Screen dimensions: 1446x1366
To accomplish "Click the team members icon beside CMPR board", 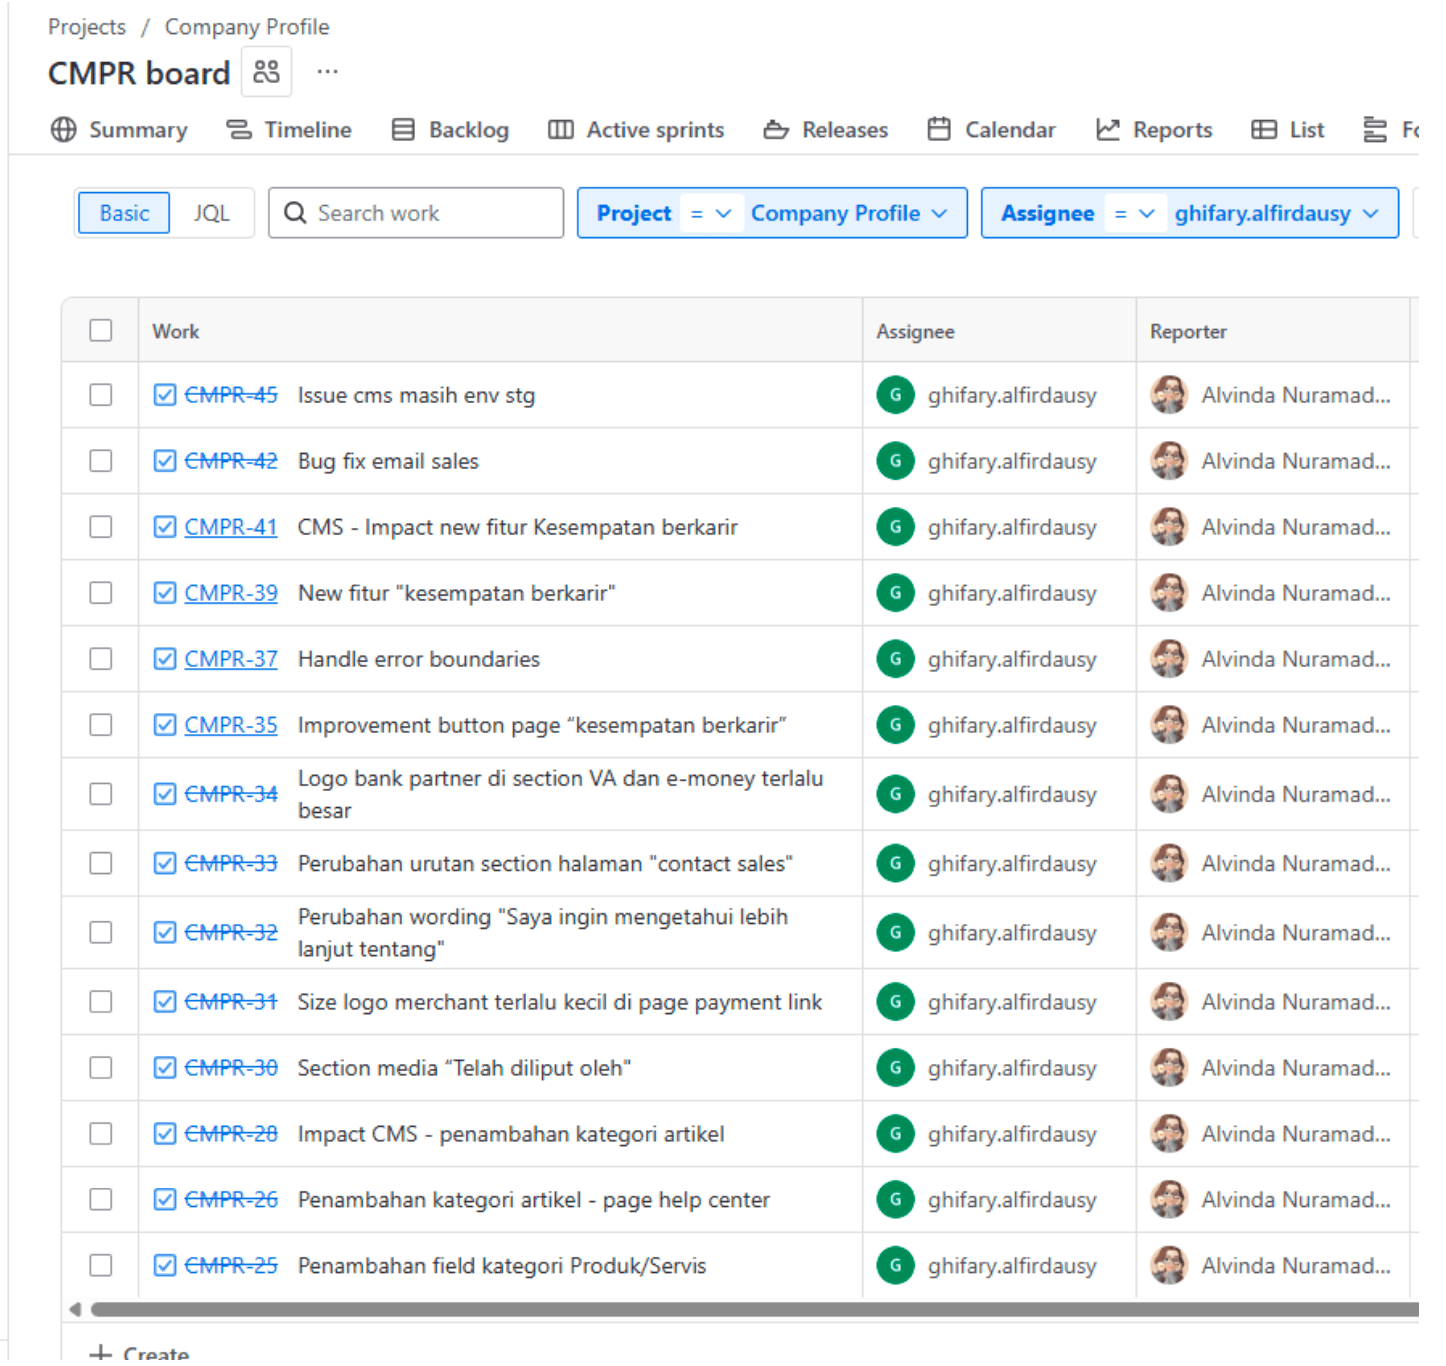I will [x=266, y=72].
